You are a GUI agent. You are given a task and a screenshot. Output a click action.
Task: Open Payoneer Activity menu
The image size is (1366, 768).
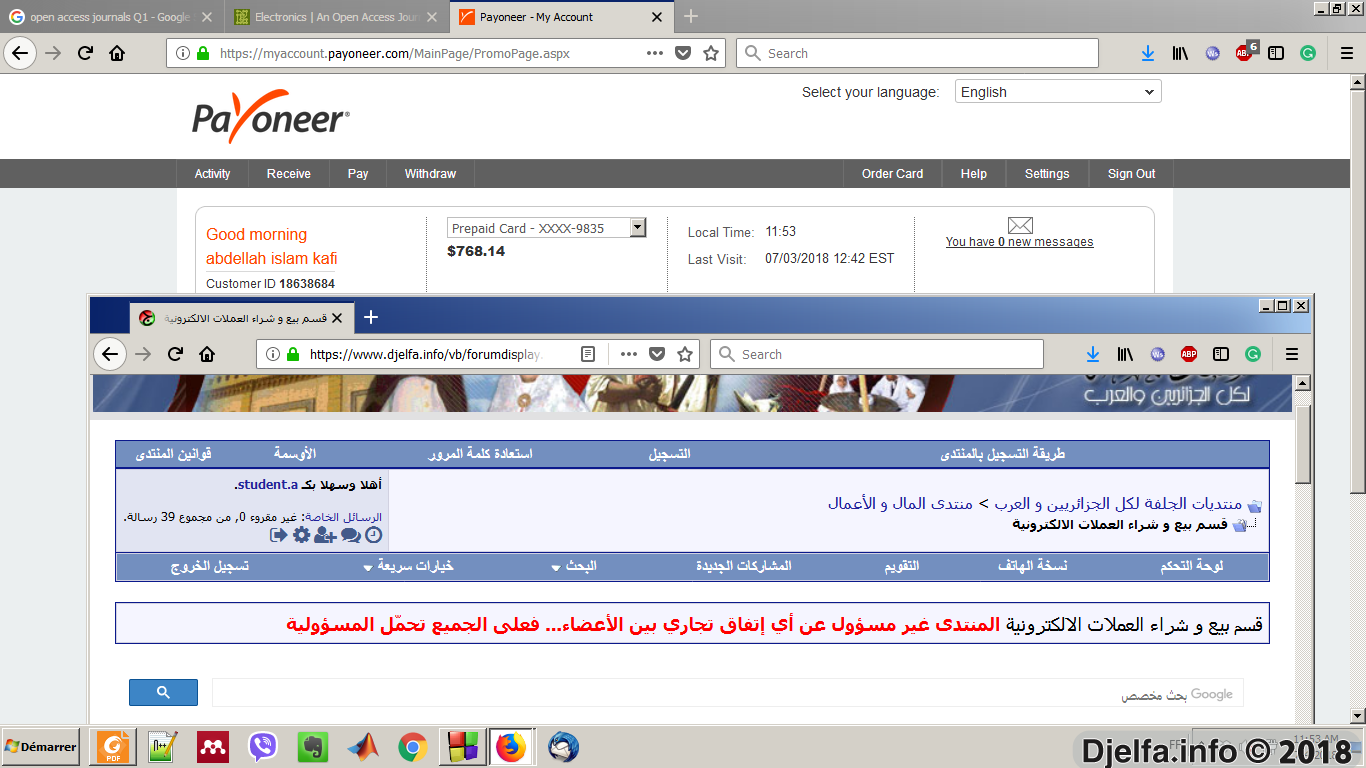pos(212,174)
